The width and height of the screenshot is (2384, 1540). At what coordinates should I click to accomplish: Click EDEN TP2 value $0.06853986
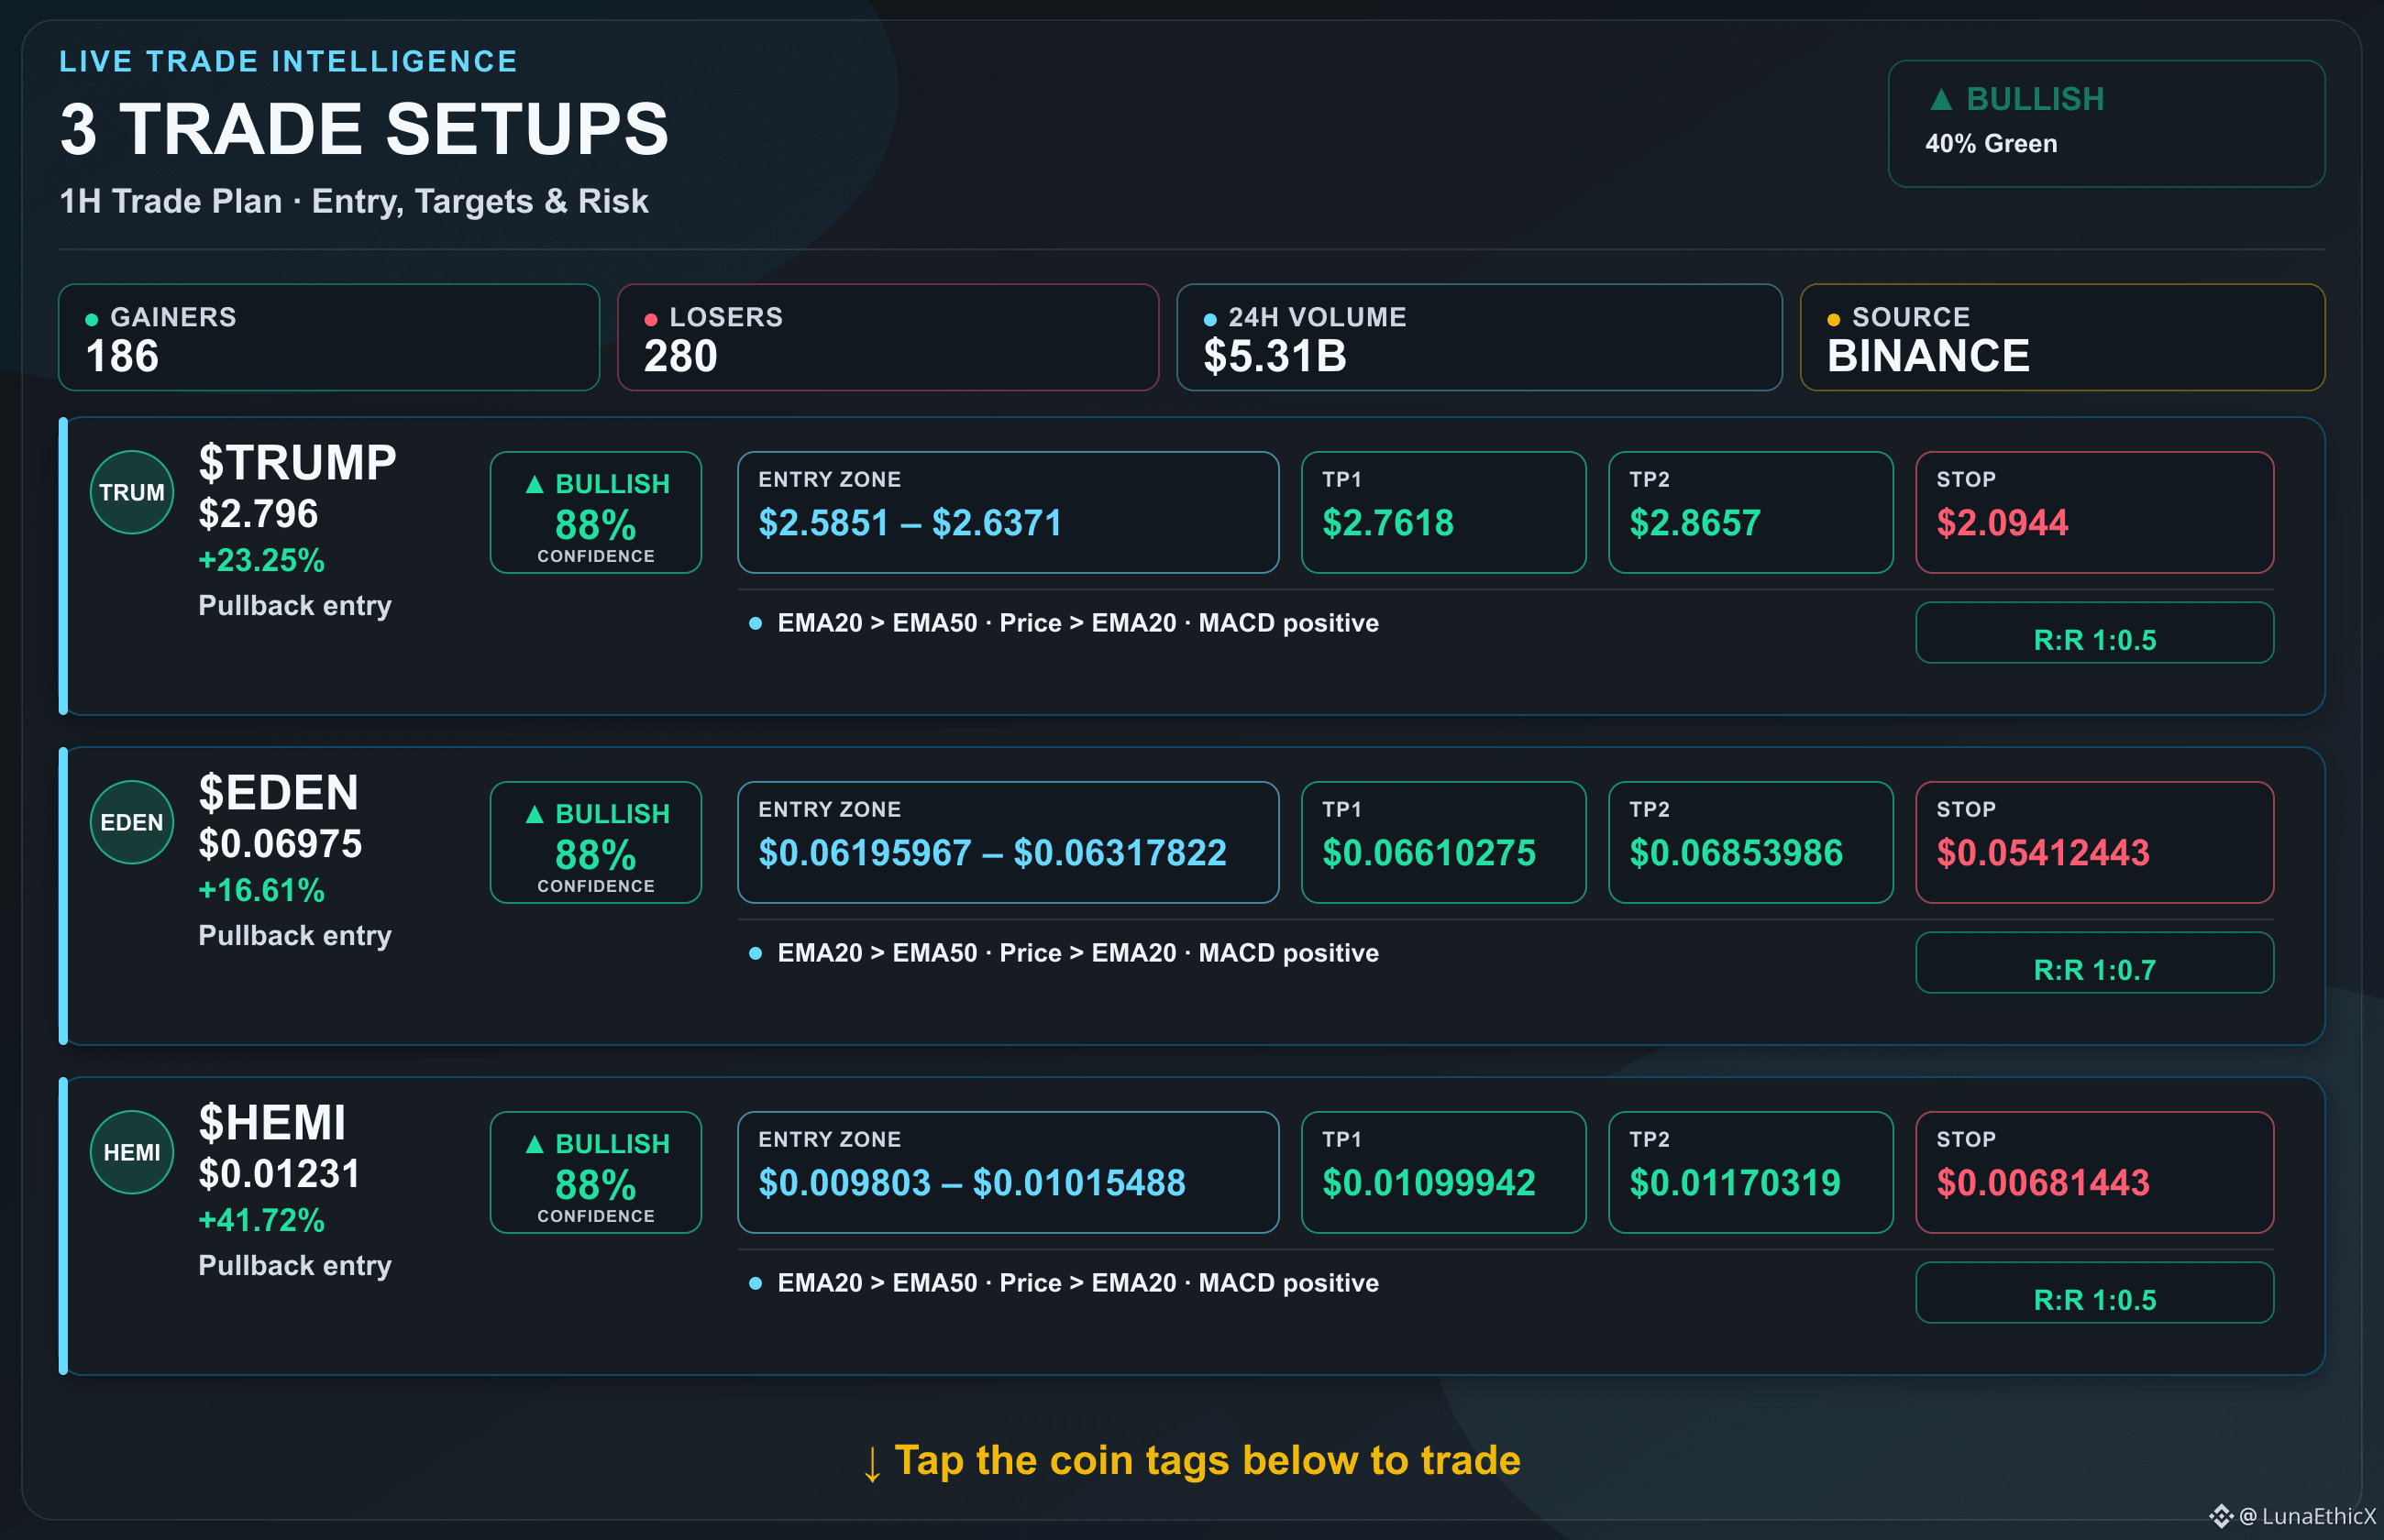pyautogui.click(x=1736, y=853)
